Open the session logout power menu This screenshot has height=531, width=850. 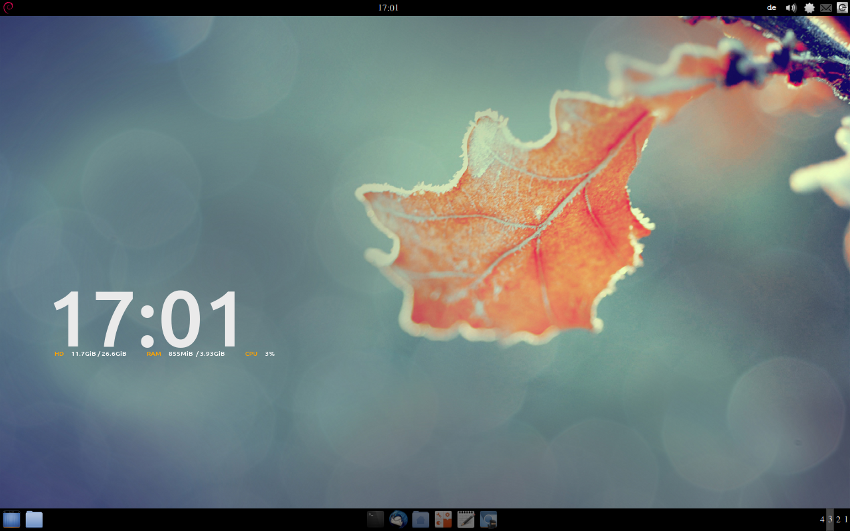842,7
